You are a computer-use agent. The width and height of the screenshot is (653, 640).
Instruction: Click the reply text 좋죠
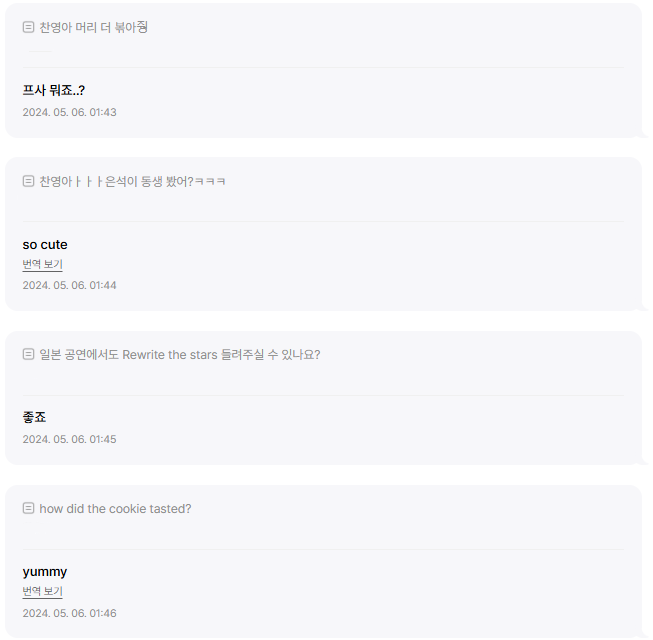click(x=34, y=417)
